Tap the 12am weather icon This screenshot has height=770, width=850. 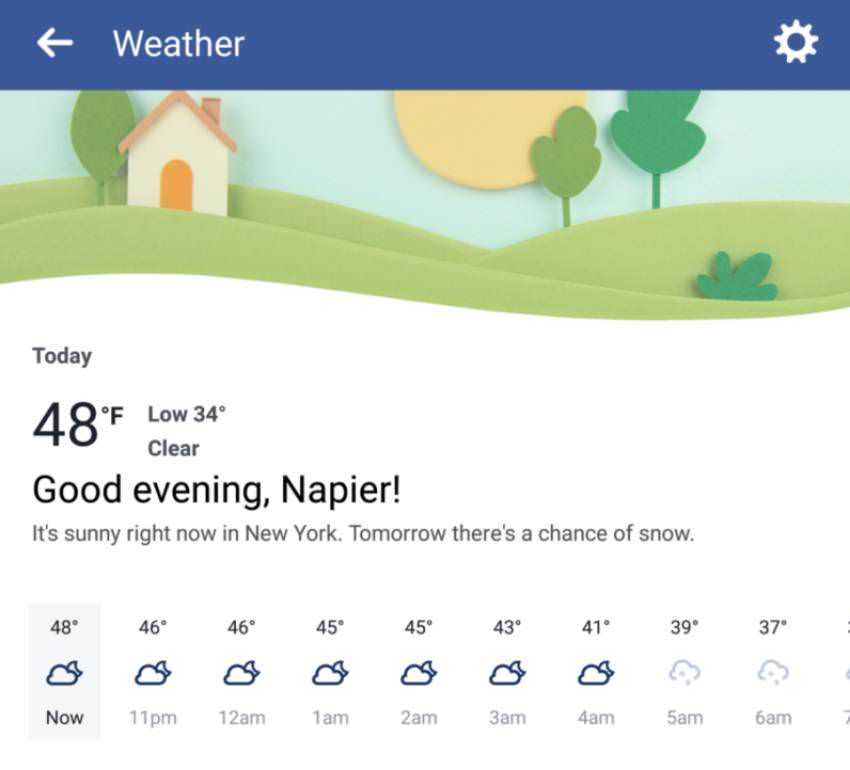tap(241, 674)
